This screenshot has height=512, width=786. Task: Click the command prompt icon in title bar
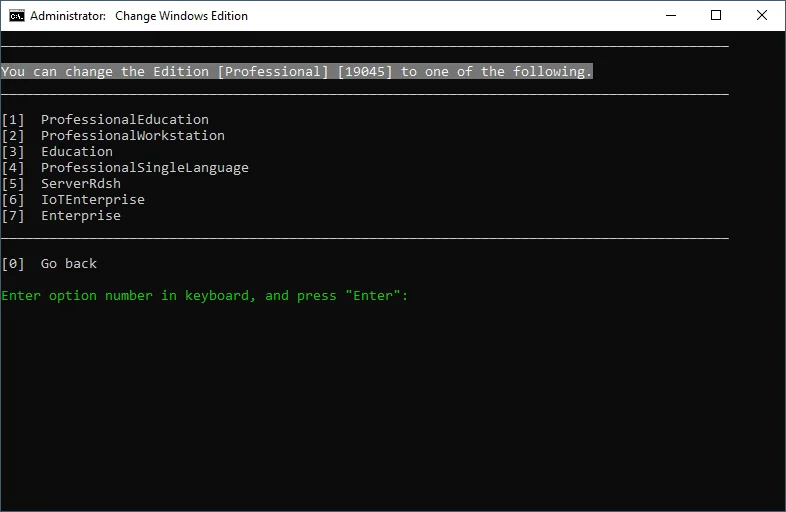click(17, 16)
